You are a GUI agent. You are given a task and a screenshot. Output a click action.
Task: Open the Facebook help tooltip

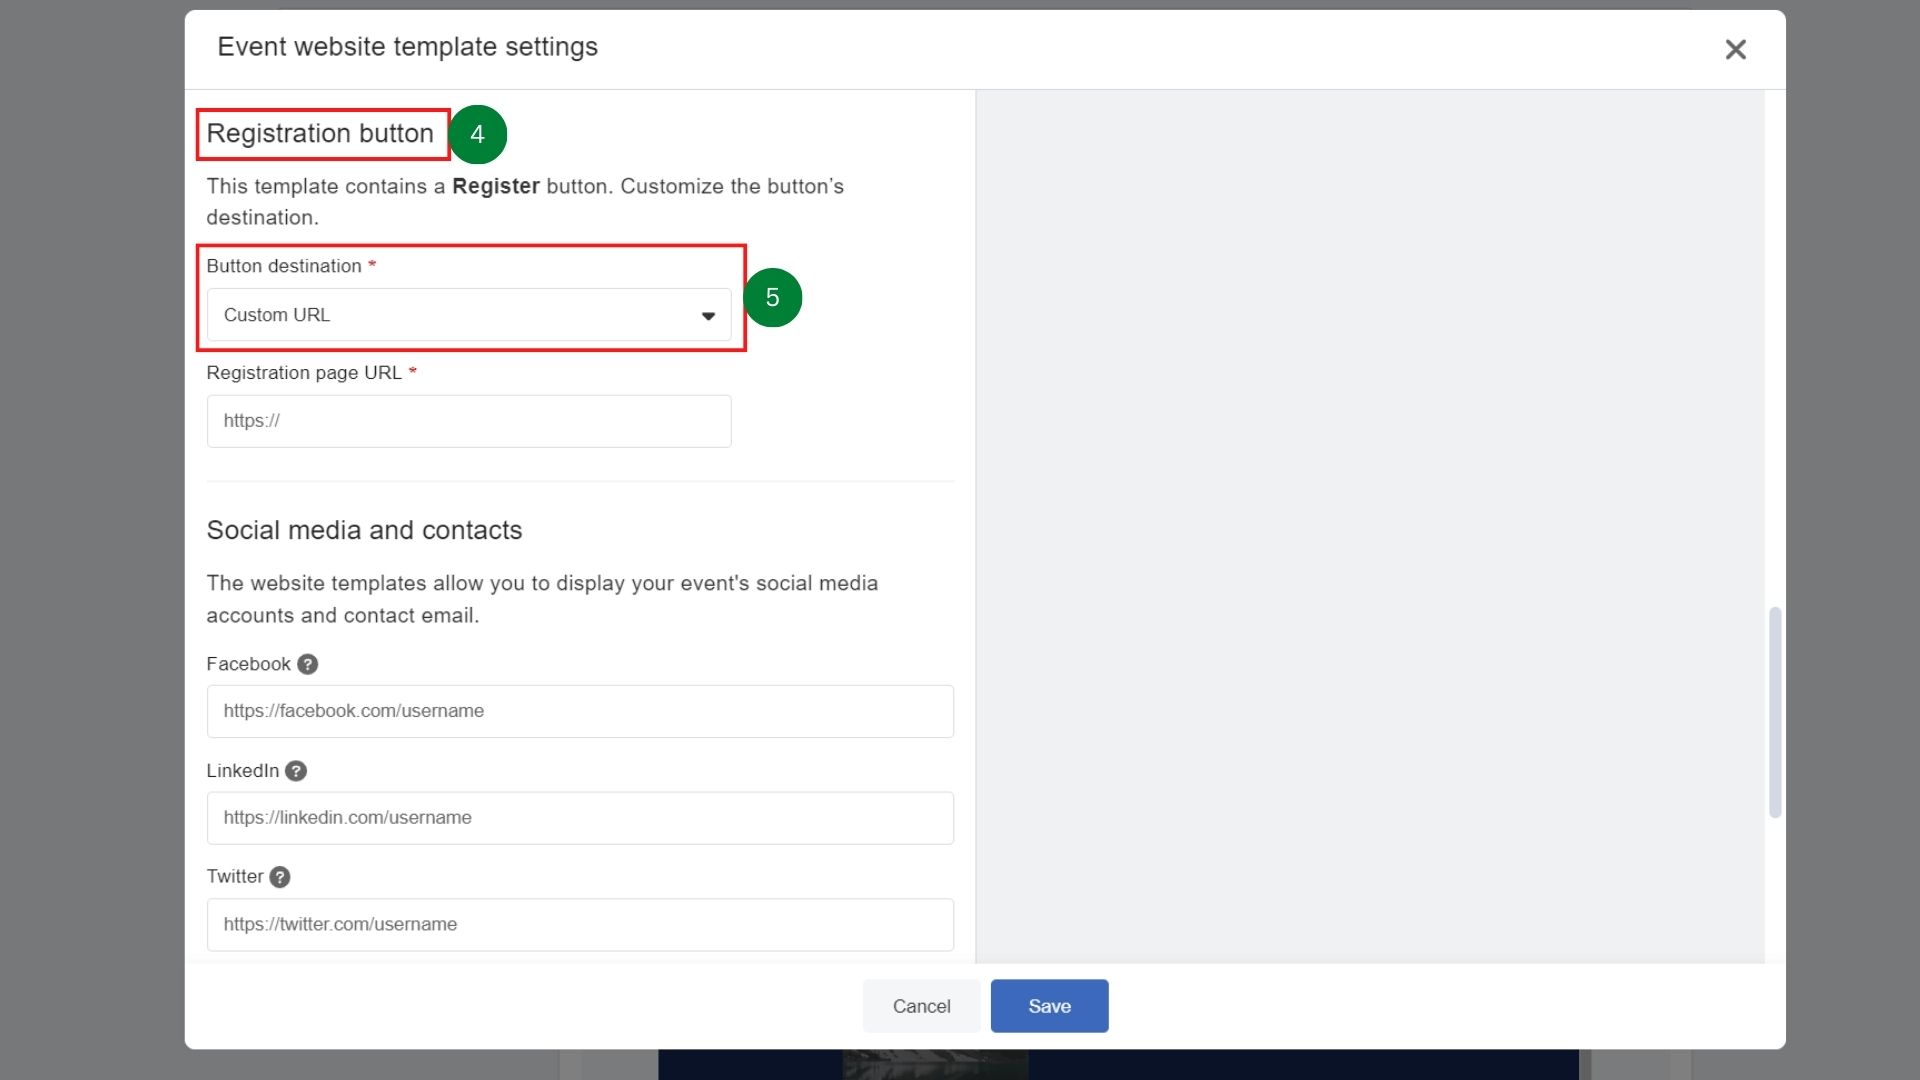307,664
